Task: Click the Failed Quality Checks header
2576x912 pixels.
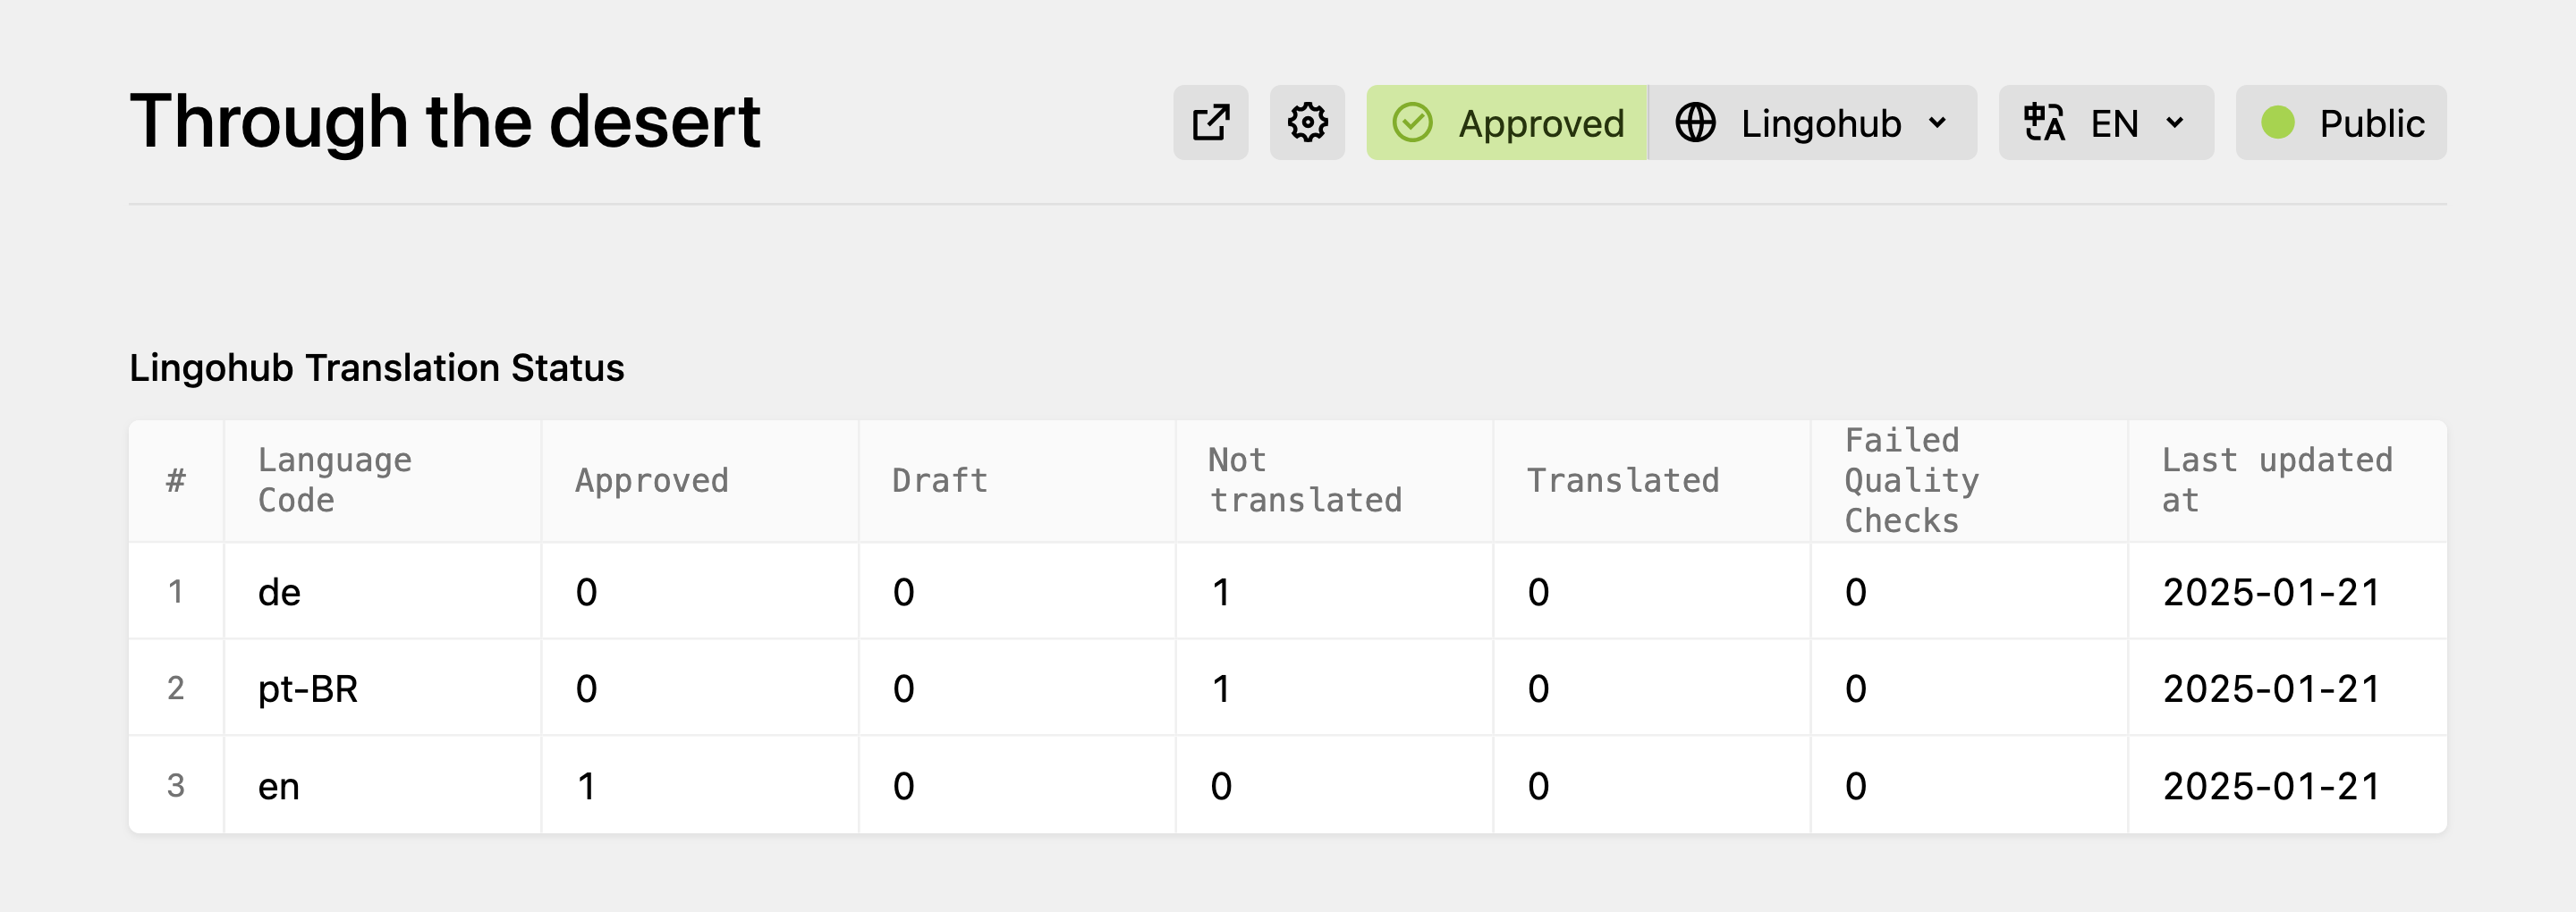Action: [1910, 480]
